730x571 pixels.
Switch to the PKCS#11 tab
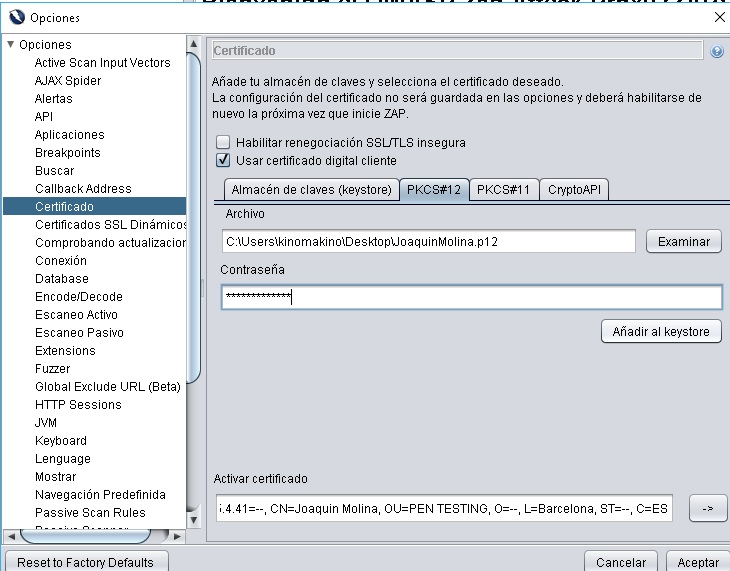tap(505, 189)
